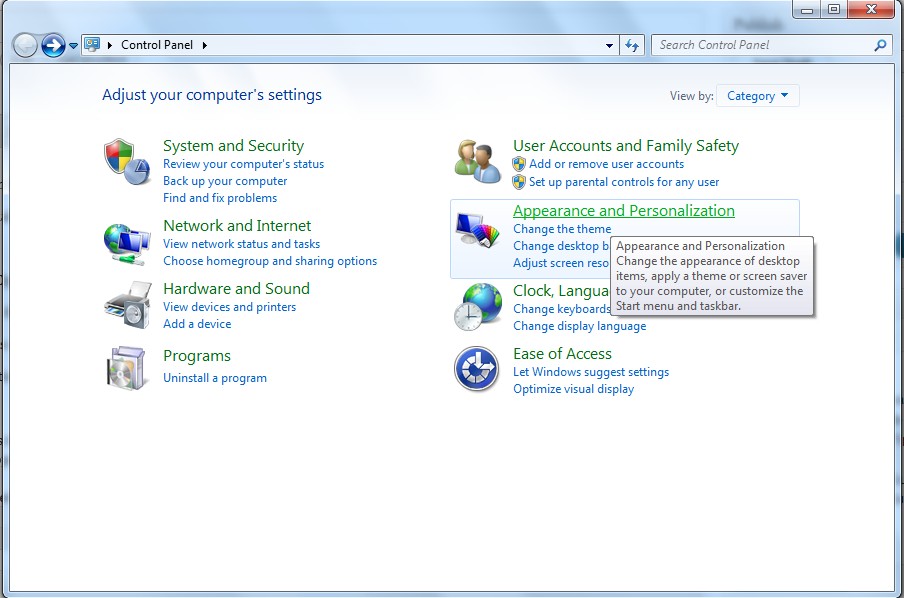Viewport: 904px width, 598px height.
Task: Click View network status and tasks
Action: (242, 244)
